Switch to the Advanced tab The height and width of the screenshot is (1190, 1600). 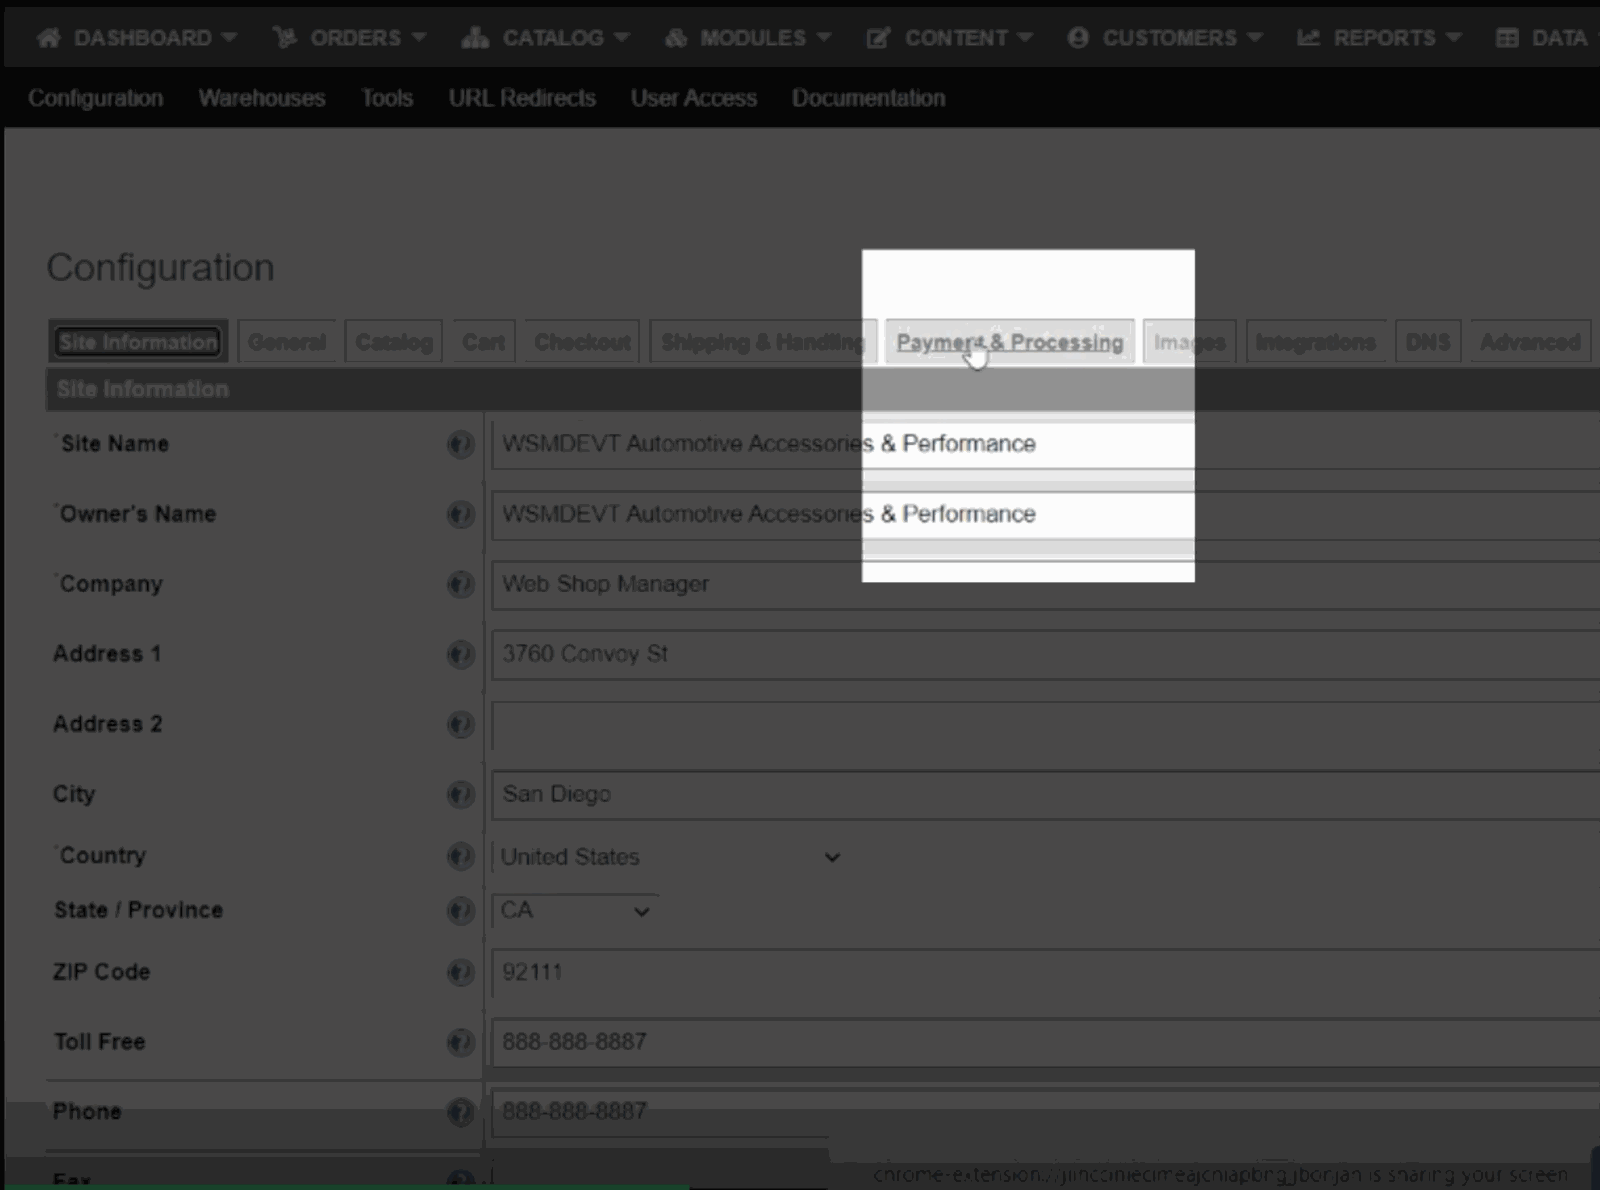point(1530,342)
